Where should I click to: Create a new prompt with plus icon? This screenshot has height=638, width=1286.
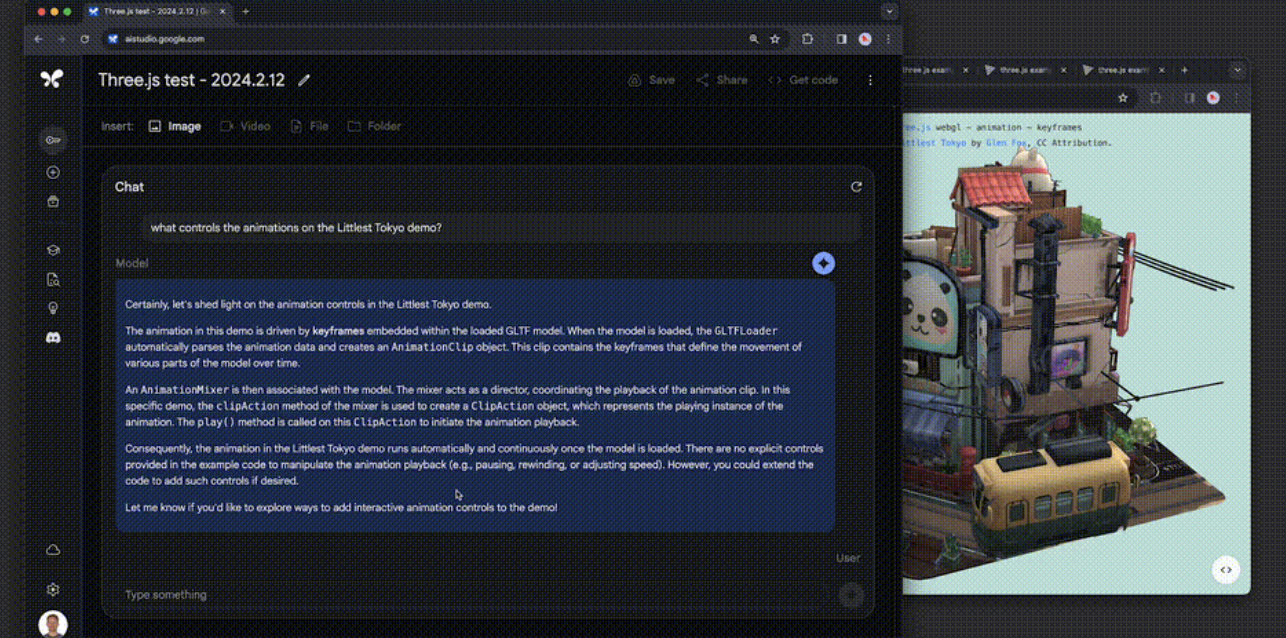(x=53, y=172)
